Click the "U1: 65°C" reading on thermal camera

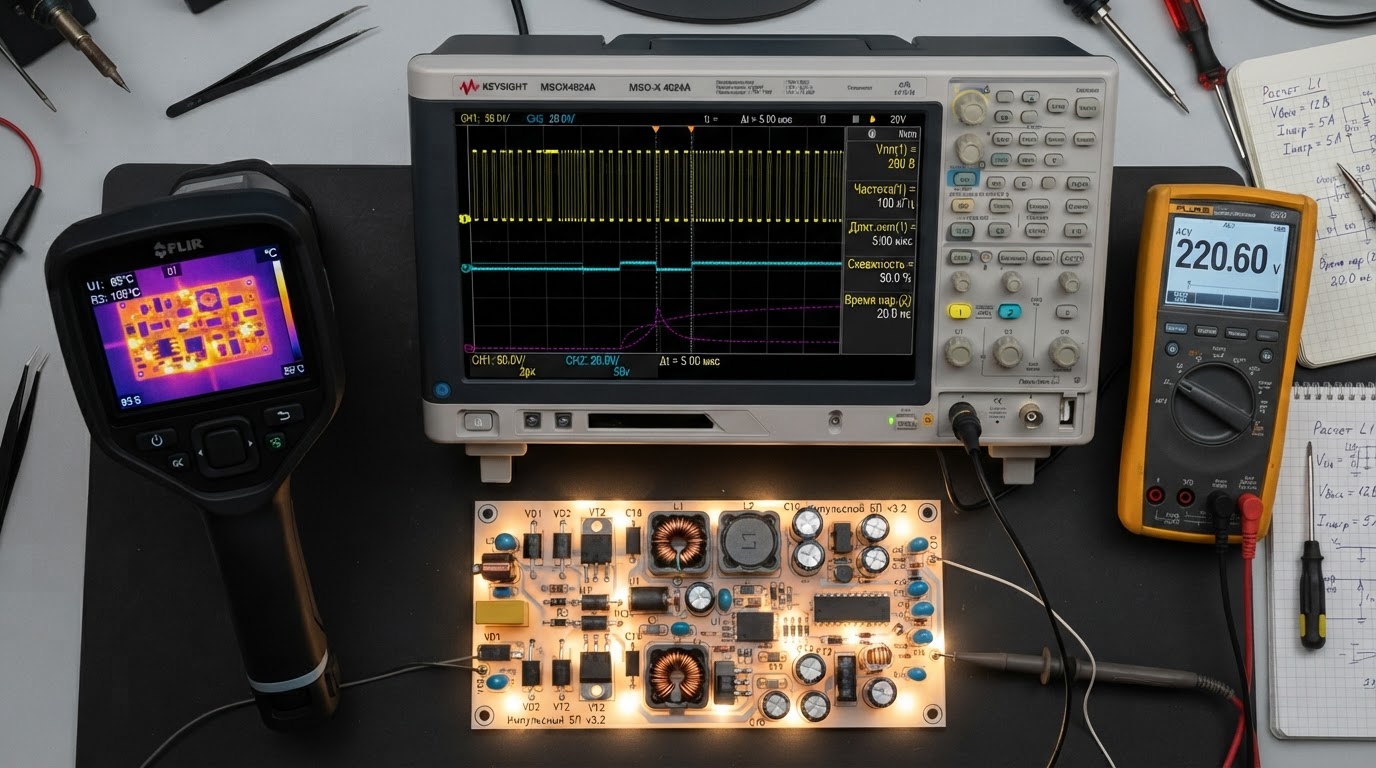coord(109,283)
